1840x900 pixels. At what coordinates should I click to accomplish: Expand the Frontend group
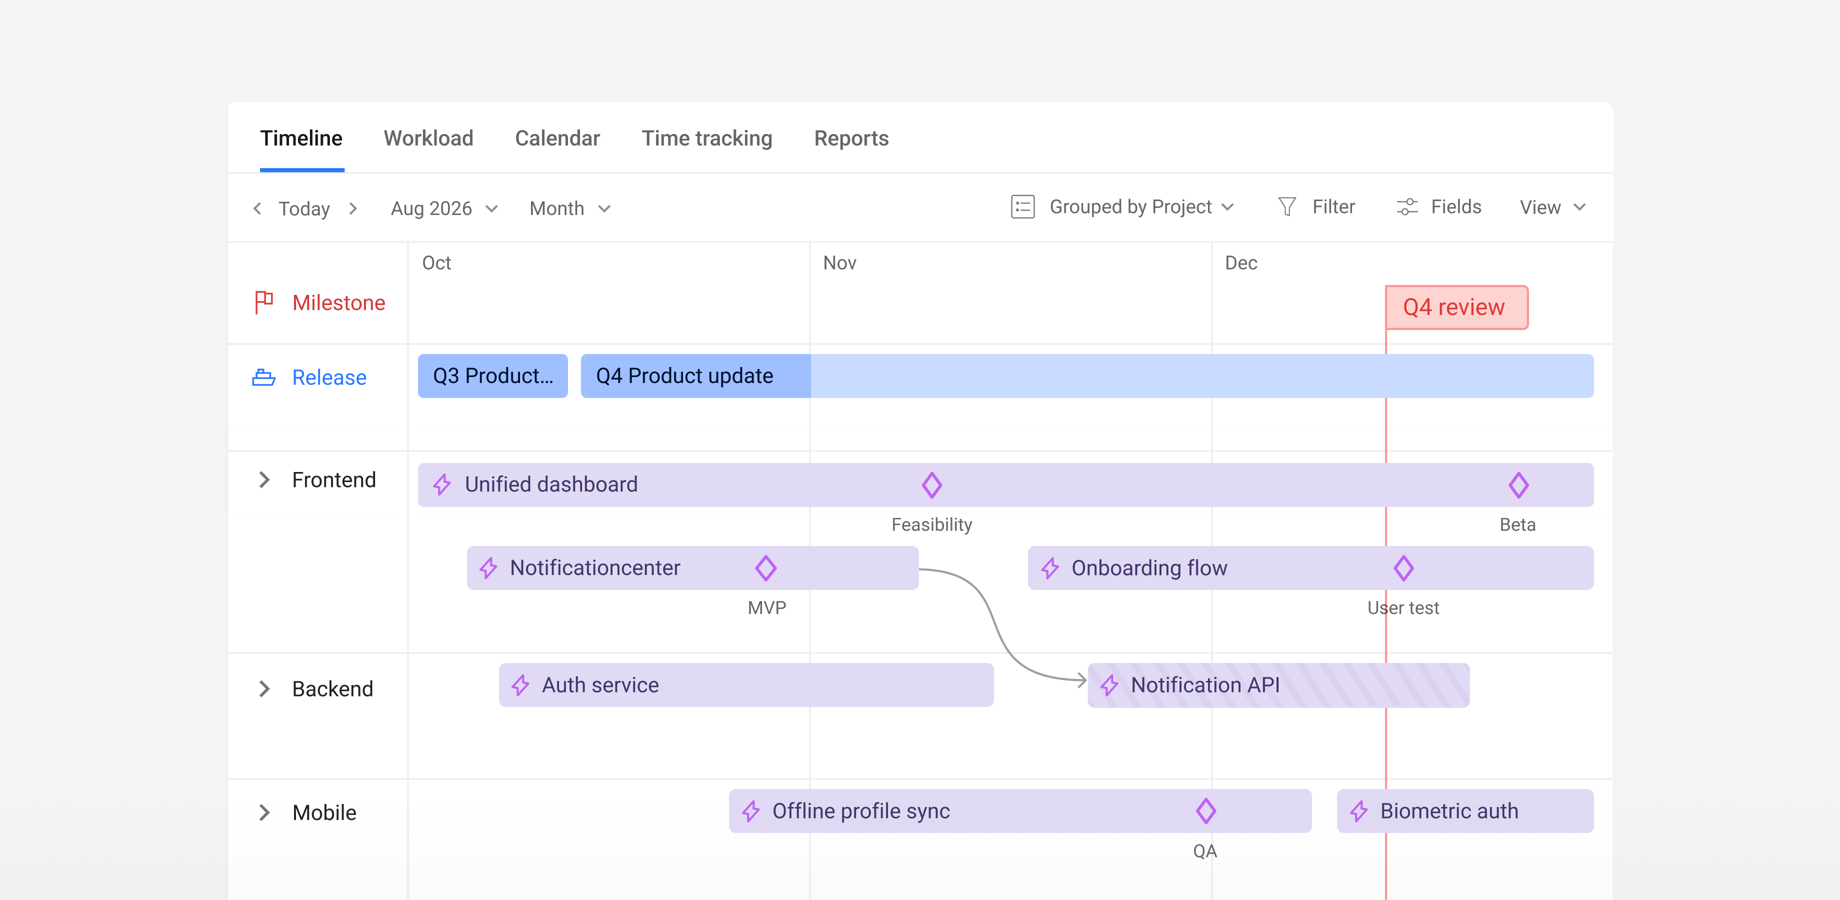264,479
